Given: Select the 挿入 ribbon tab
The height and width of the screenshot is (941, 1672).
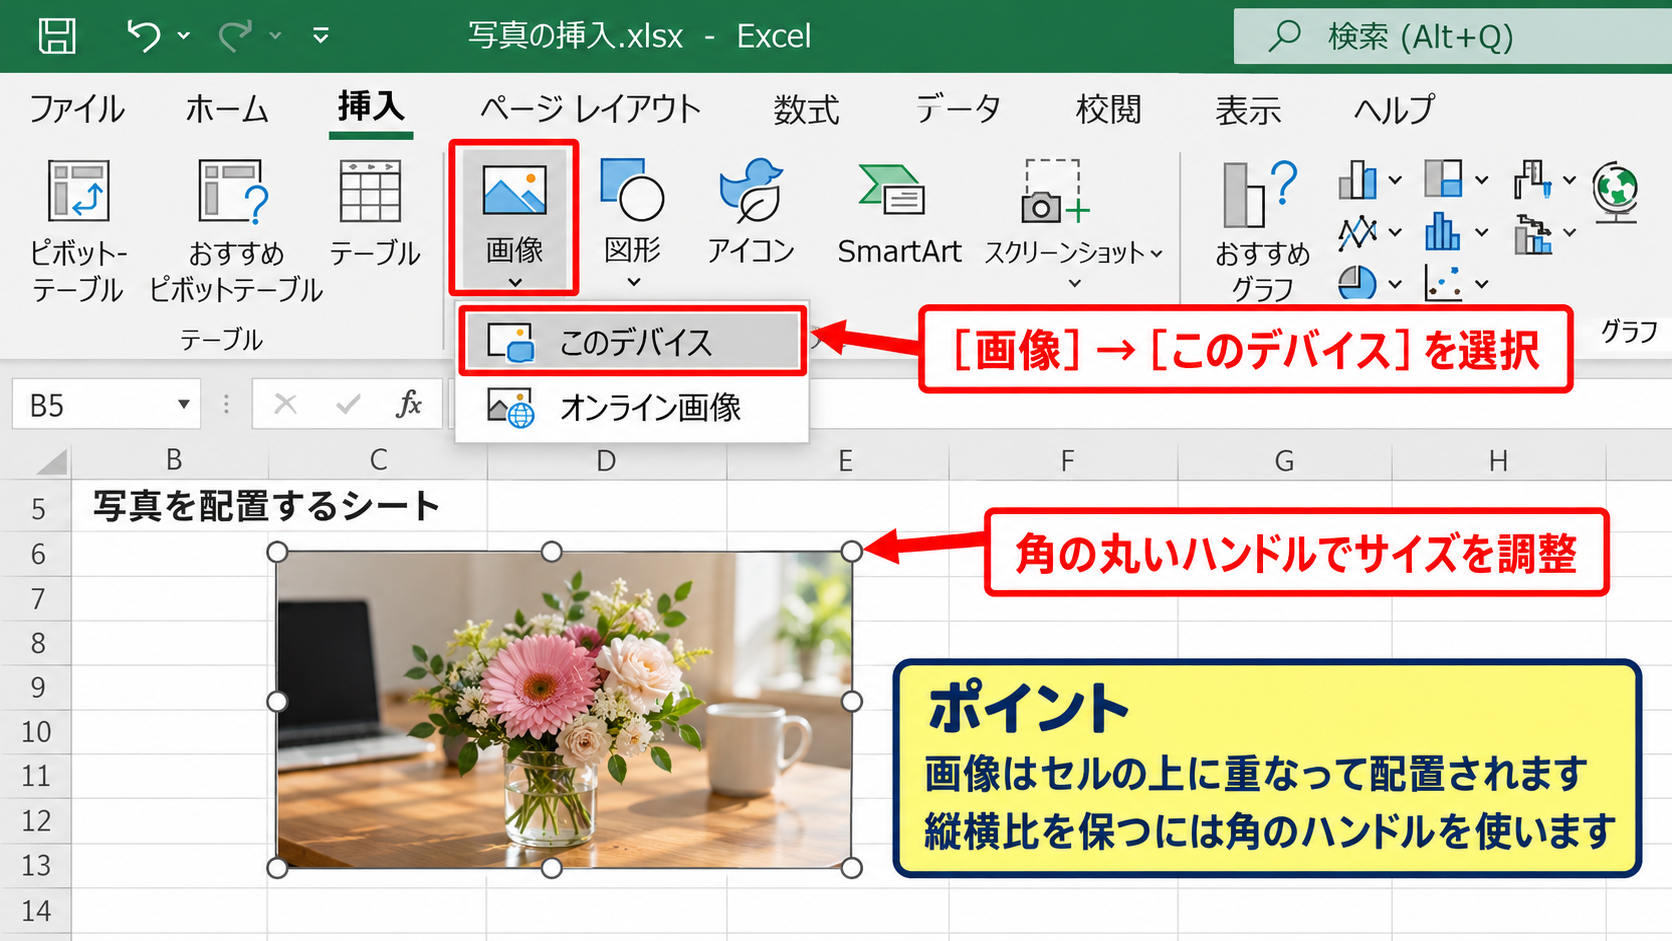Looking at the screenshot, I should tap(371, 106).
